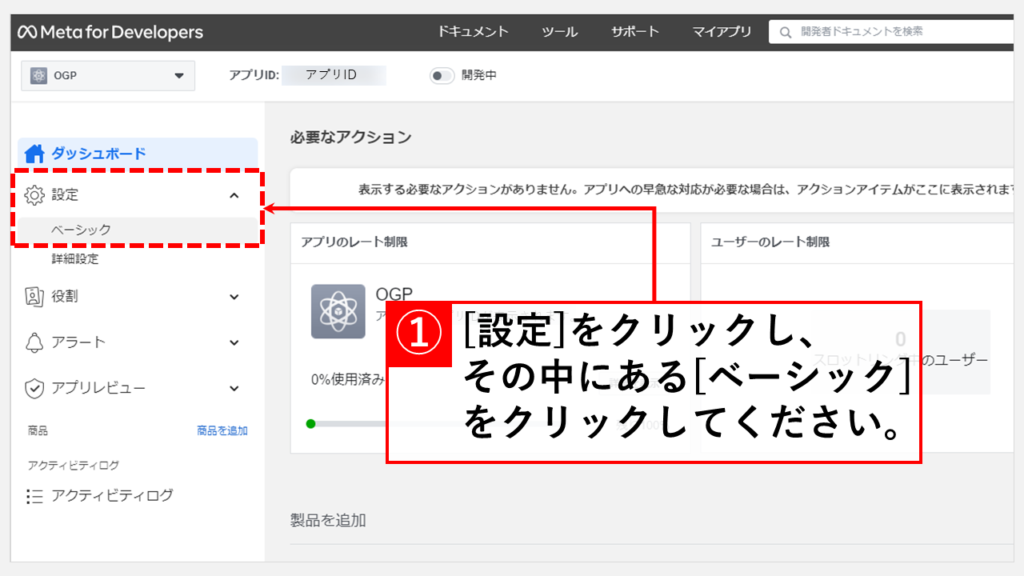Image resolution: width=1024 pixels, height=576 pixels.
Task: Open the ドキュメント menu
Action: click(x=472, y=32)
